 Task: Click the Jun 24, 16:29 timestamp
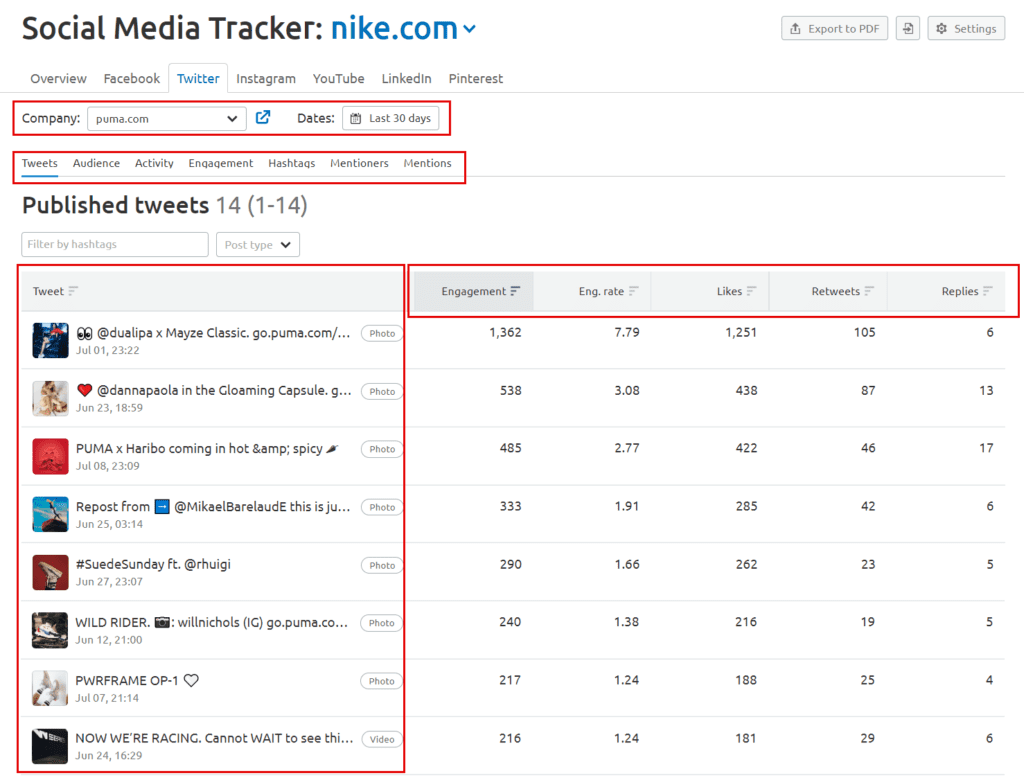tap(108, 756)
